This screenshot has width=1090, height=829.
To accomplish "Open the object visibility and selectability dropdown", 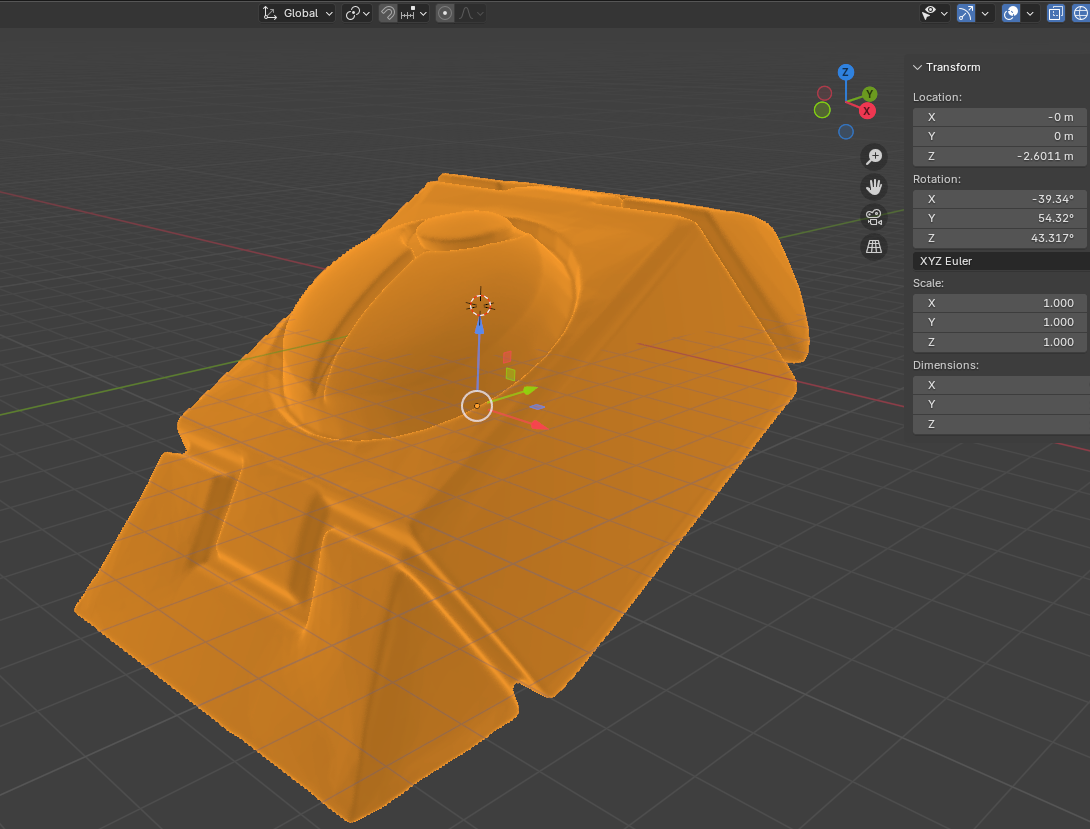I will tap(934, 13).
